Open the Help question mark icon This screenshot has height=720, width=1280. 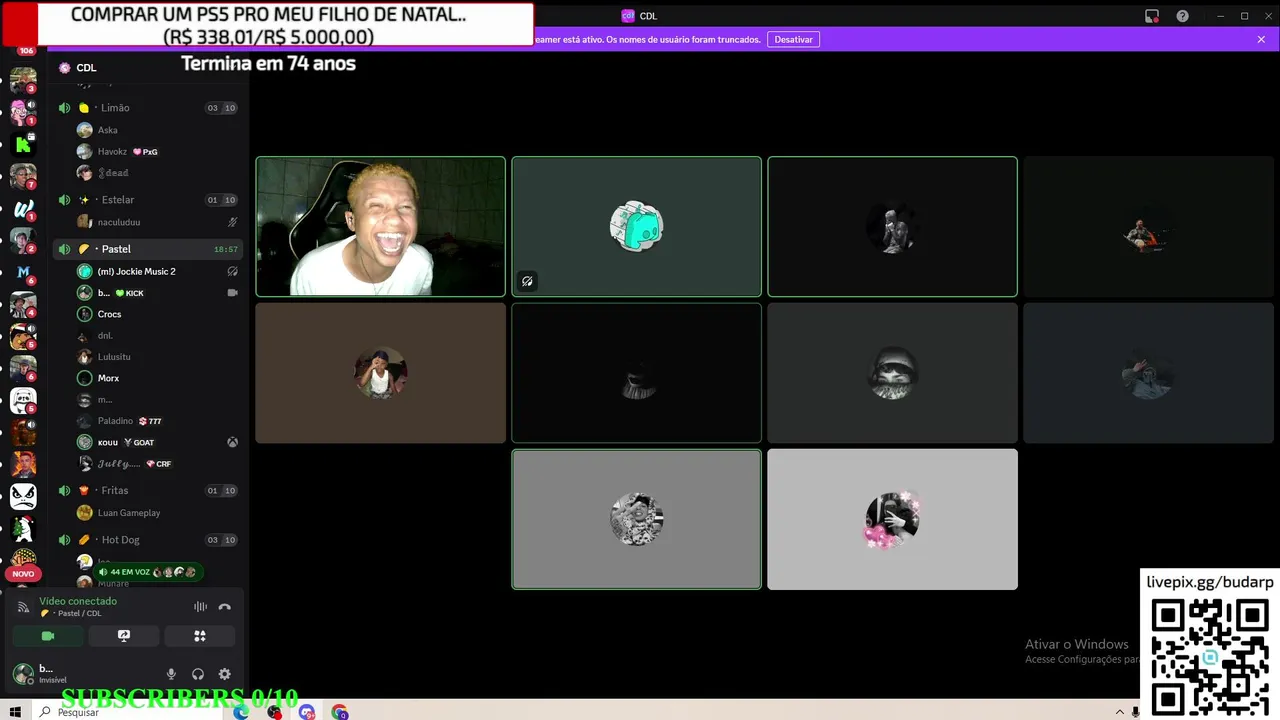[1183, 16]
